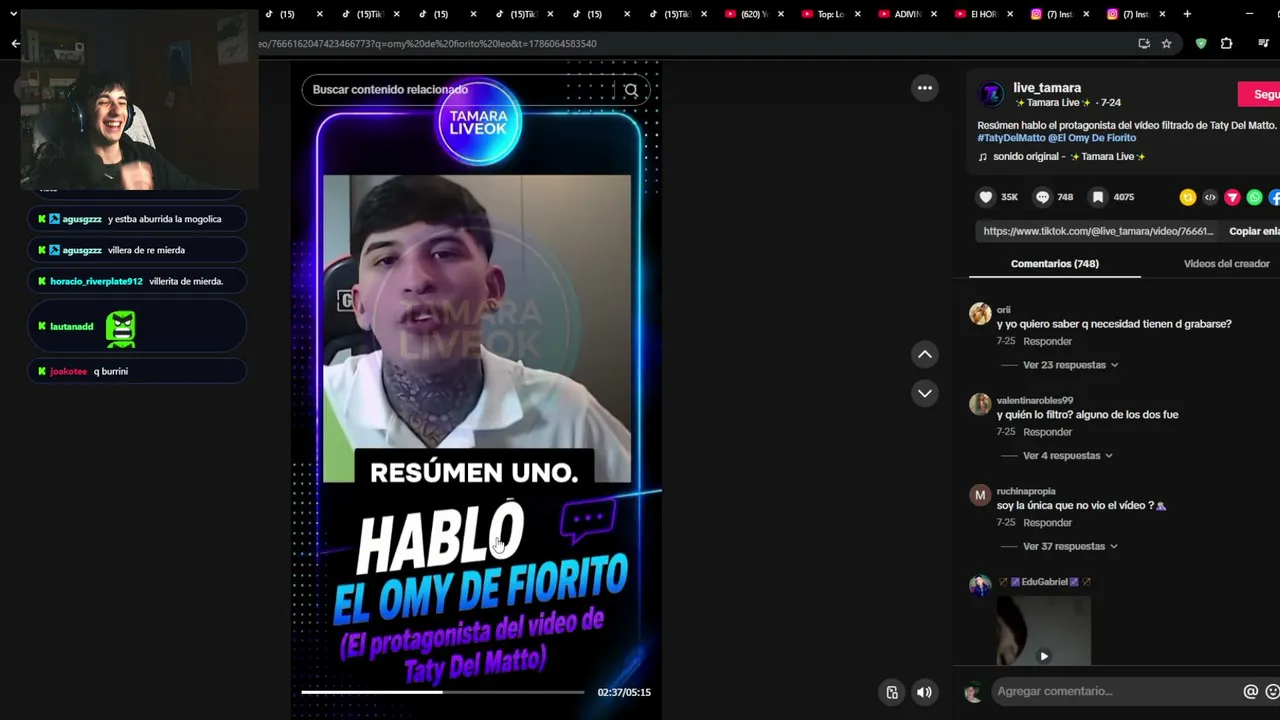Follow live_tamara with the Seguir button
Screen dimensions: 1280x720
click(x=1260, y=94)
